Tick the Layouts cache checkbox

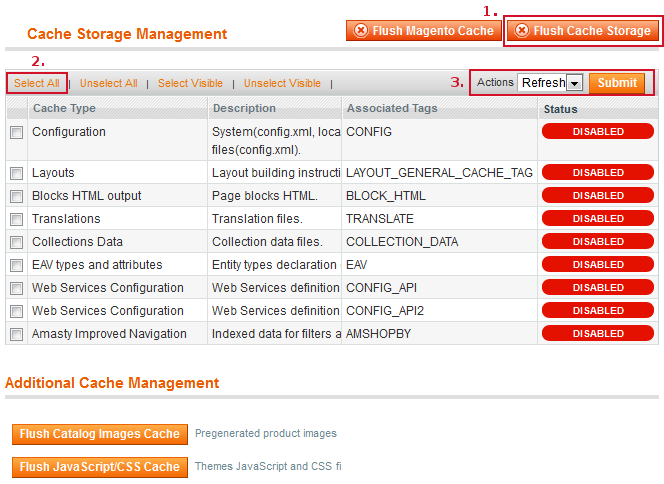[x=16, y=174]
